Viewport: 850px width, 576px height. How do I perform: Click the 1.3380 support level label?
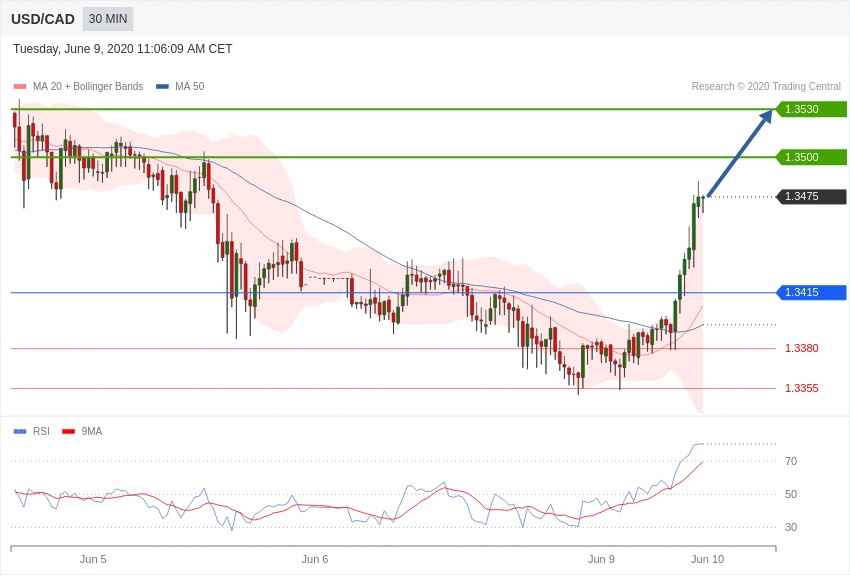coord(801,348)
